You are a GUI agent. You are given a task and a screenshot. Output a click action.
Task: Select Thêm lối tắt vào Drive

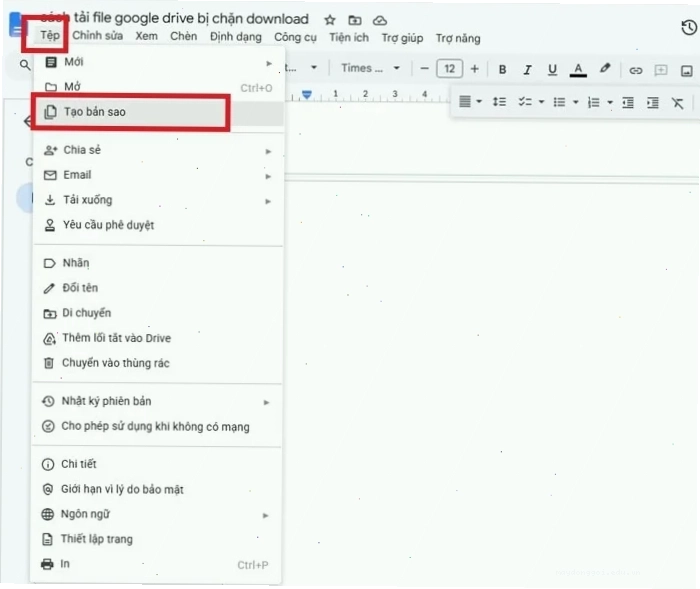click(x=158, y=338)
